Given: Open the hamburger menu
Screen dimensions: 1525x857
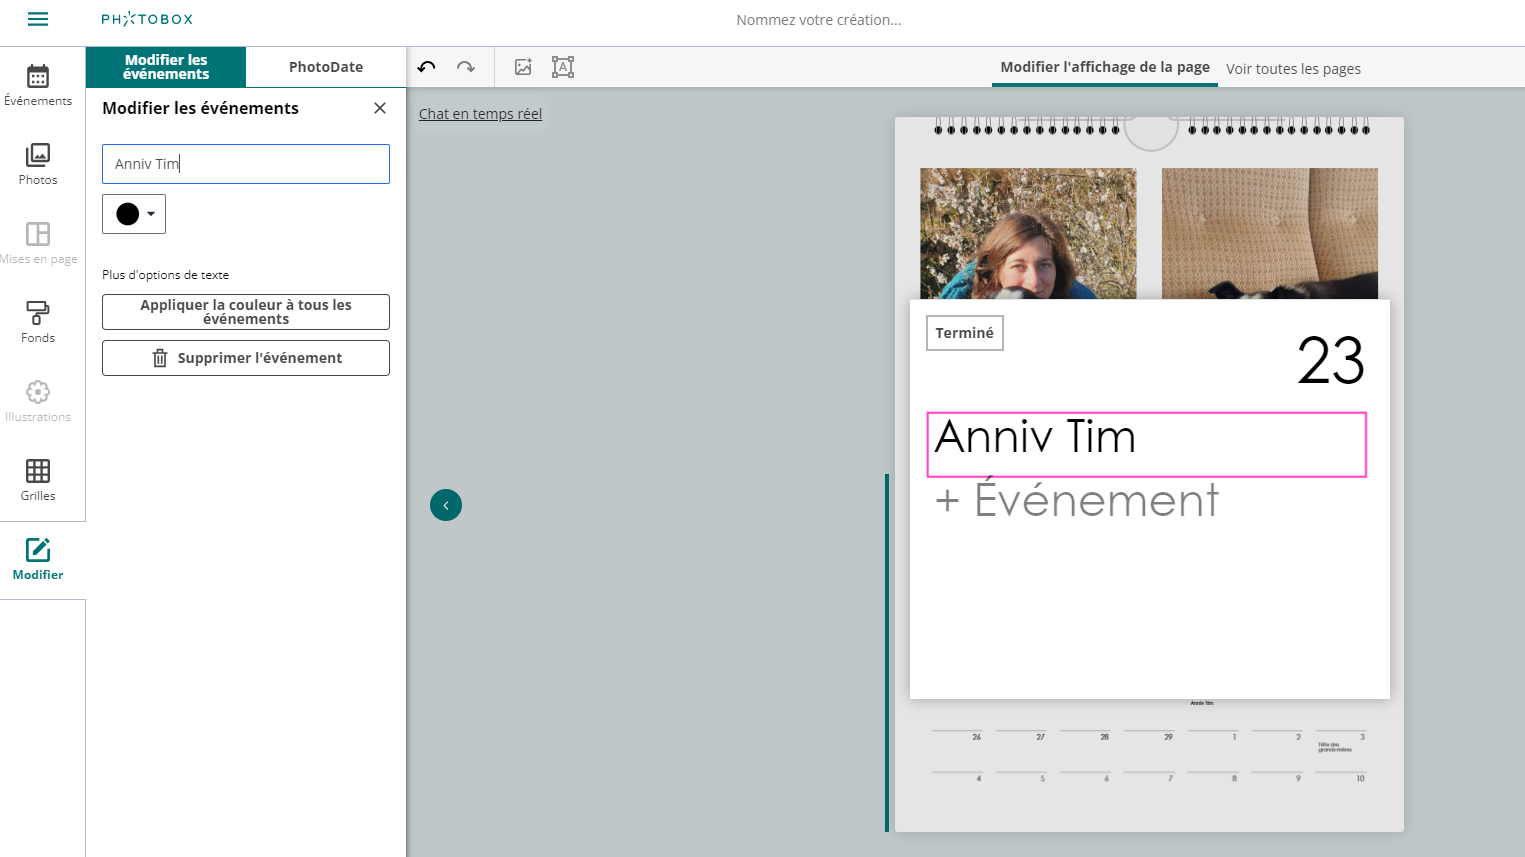Looking at the screenshot, I should pyautogui.click(x=38, y=19).
